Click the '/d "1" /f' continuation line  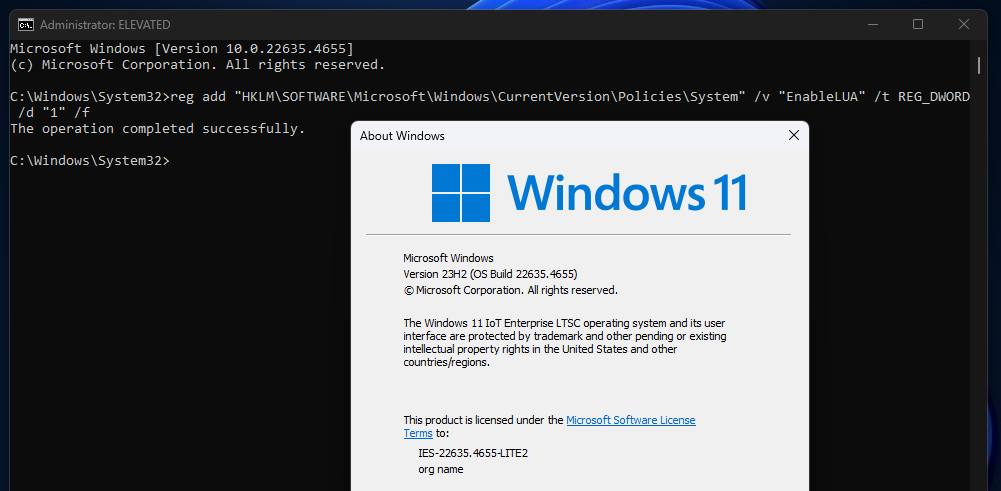54,112
